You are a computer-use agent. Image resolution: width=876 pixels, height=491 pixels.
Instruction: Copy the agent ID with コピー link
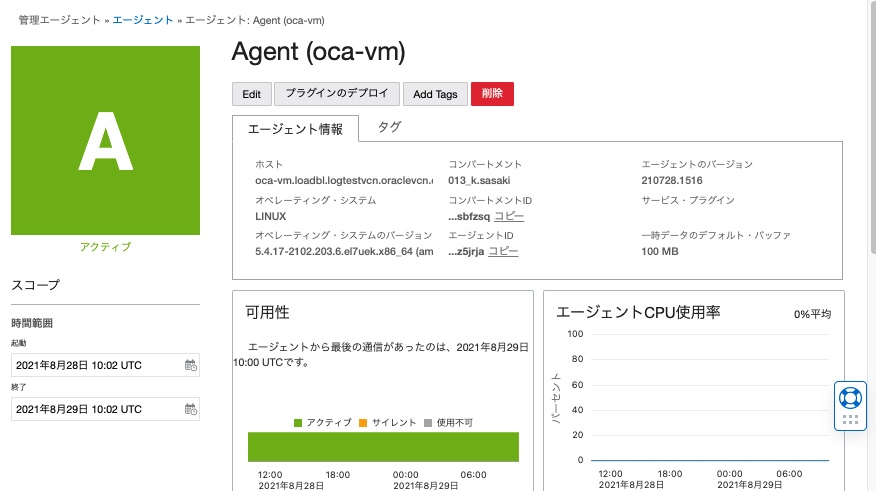point(502,251)
